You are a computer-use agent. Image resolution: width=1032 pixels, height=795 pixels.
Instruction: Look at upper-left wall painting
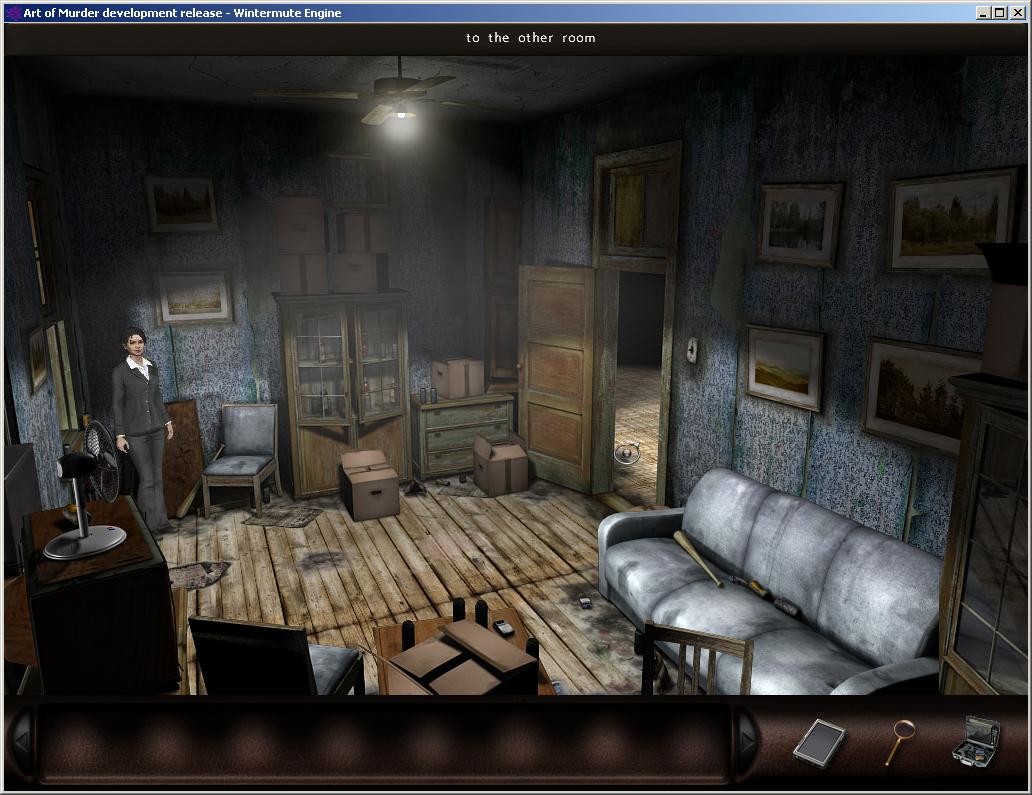pos(182,204)
